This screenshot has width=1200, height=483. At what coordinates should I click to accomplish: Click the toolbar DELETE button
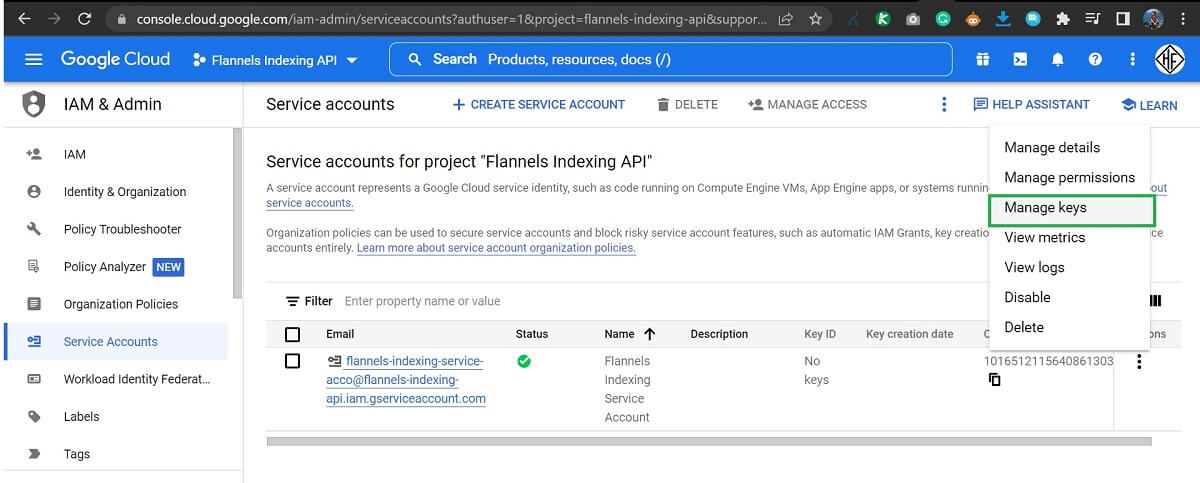[x=687, y=104]
